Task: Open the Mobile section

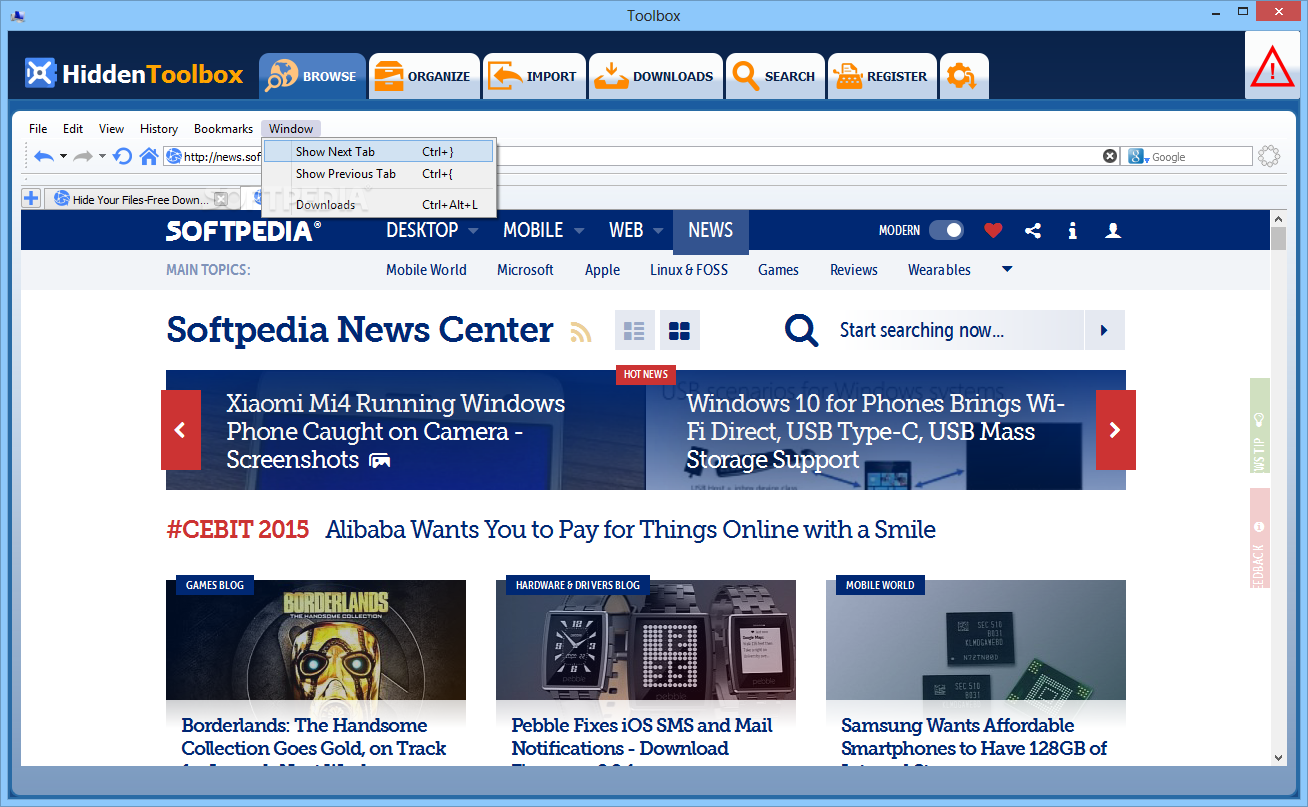Action: tap(533, 230)
